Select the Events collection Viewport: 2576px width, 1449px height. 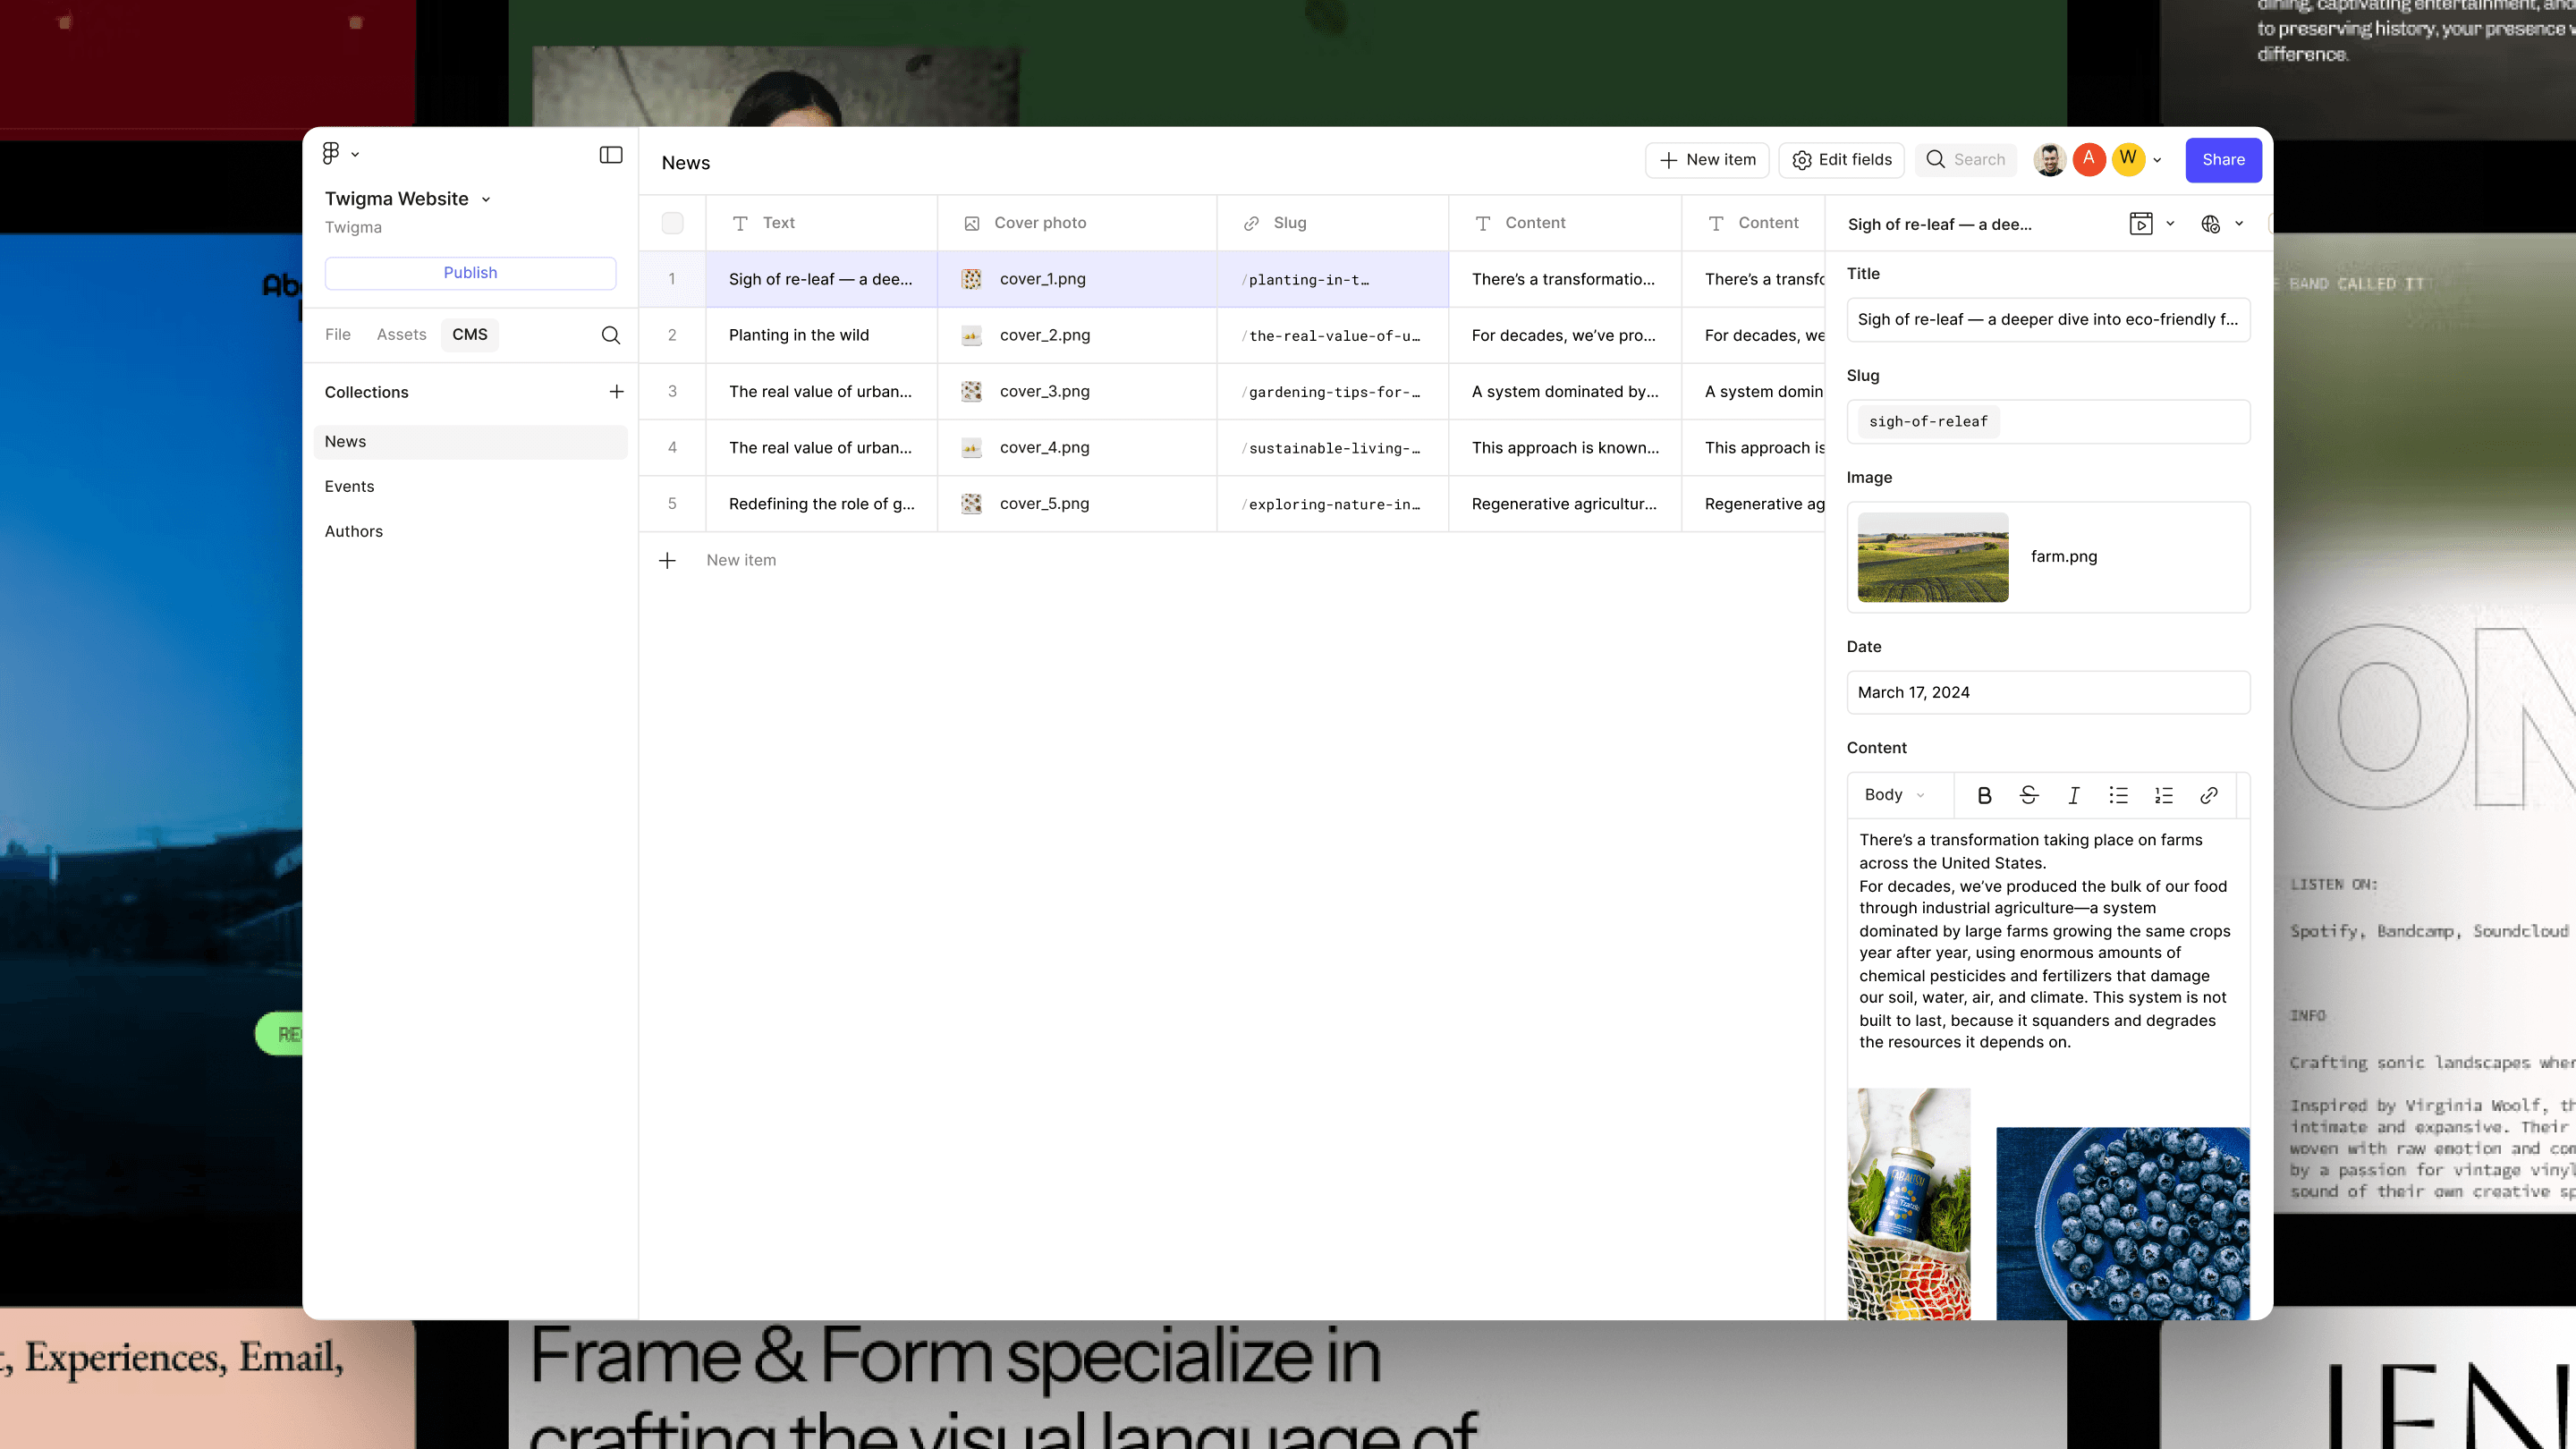tap(470, 487)
